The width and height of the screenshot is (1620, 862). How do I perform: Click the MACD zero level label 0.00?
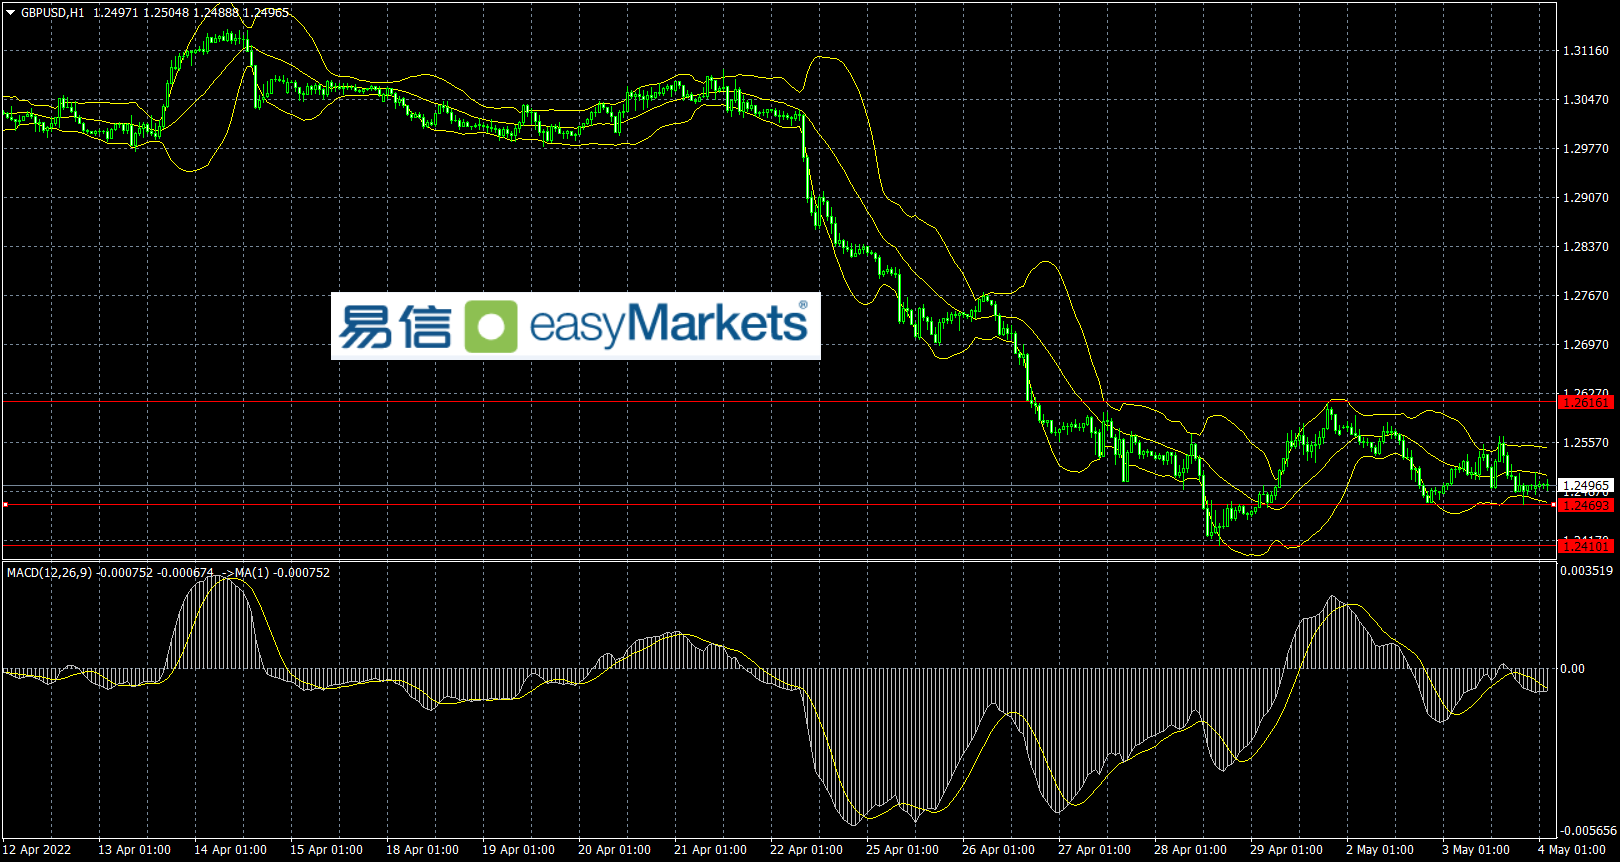pos(1573,669)
